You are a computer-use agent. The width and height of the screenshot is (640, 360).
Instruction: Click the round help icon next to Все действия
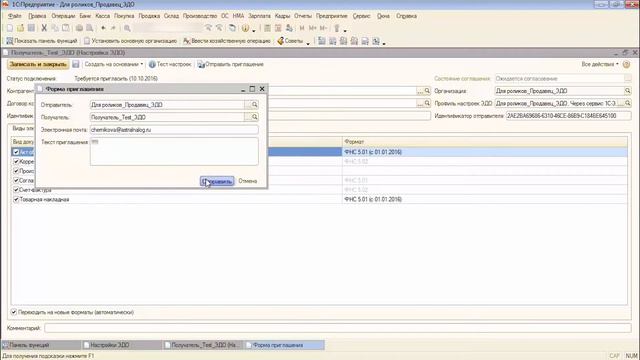[x=627, y=64]
